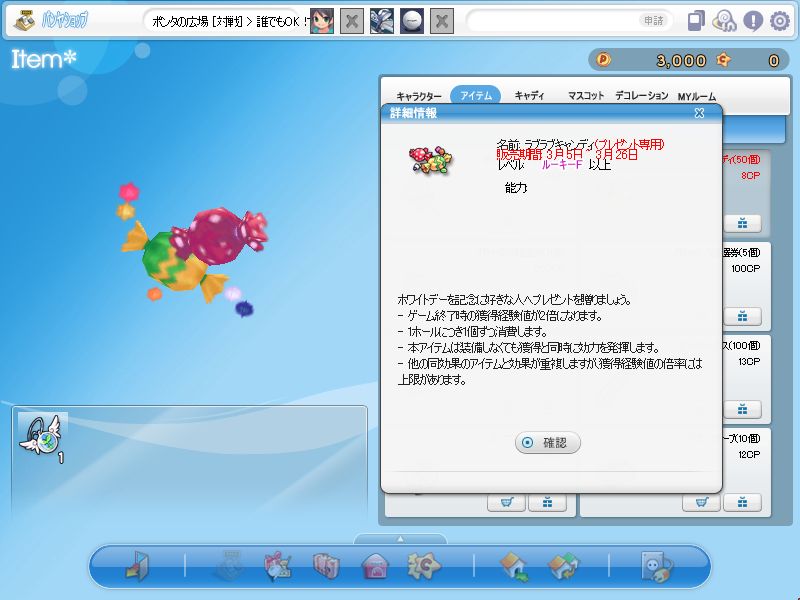Click the empty X slot after the ball icon
The width and height of the screenshot is (800, 600).
(442, 21)
